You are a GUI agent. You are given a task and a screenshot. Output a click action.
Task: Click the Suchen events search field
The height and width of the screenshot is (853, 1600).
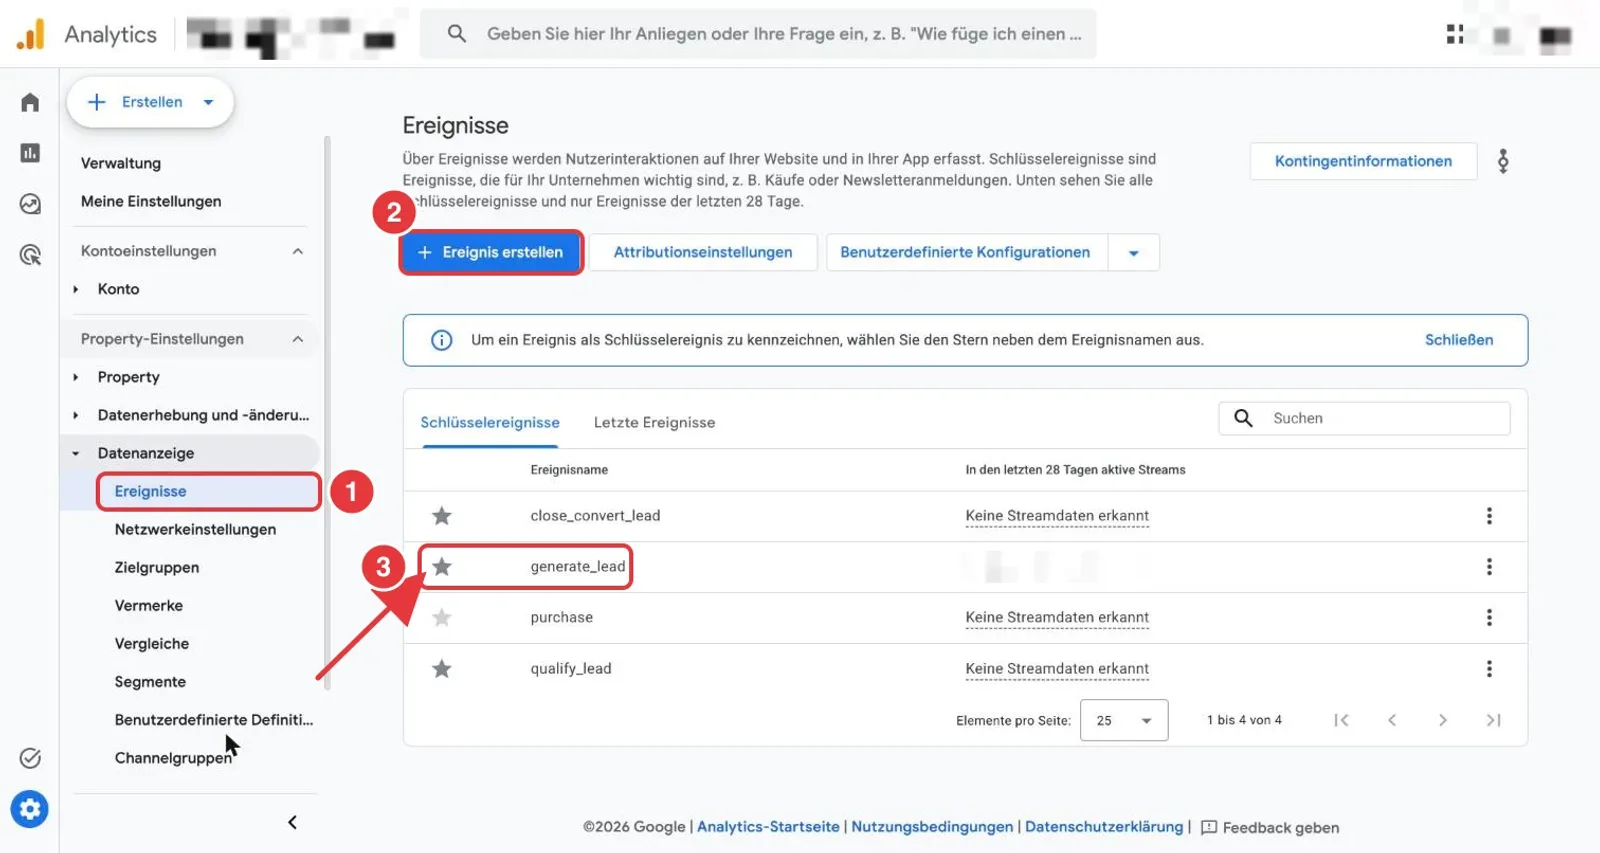(x=1364, y=418)
